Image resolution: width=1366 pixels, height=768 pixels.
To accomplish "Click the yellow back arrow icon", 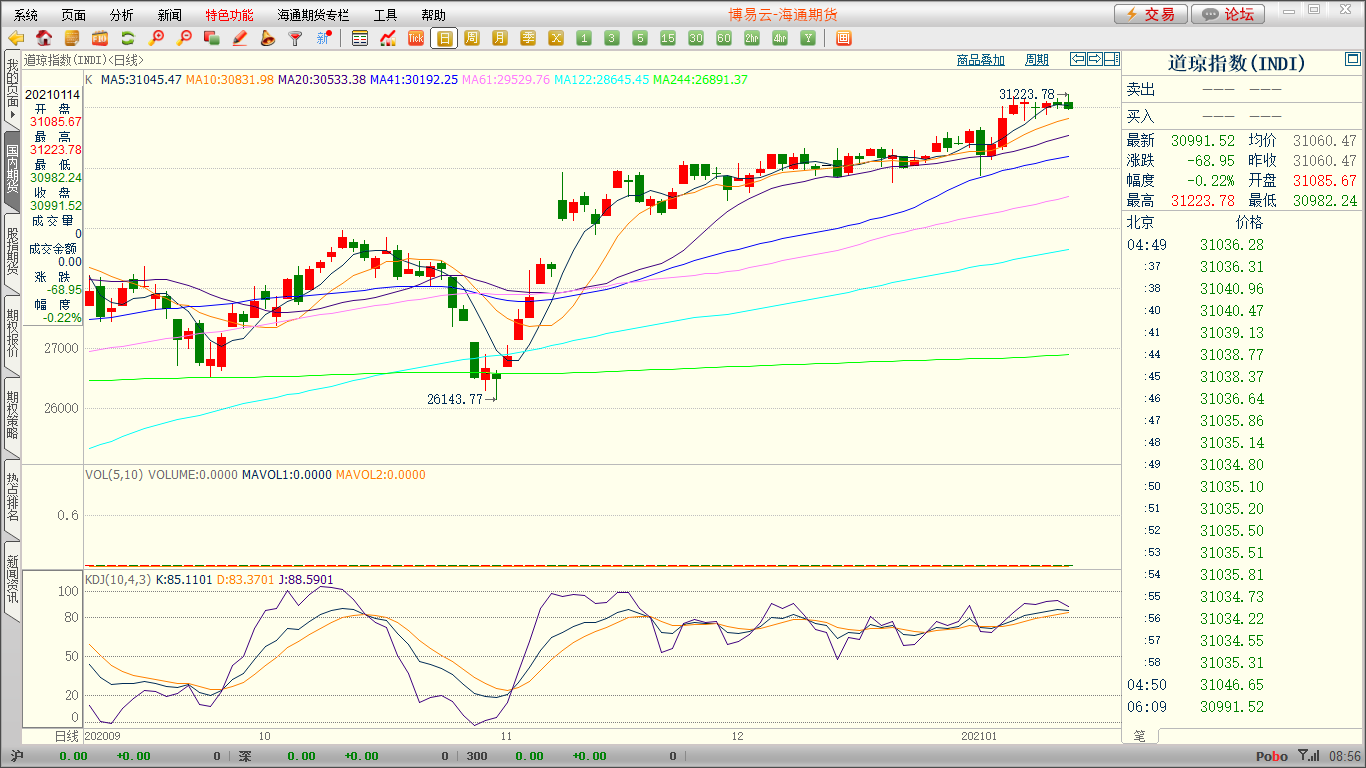I will 16,38.
